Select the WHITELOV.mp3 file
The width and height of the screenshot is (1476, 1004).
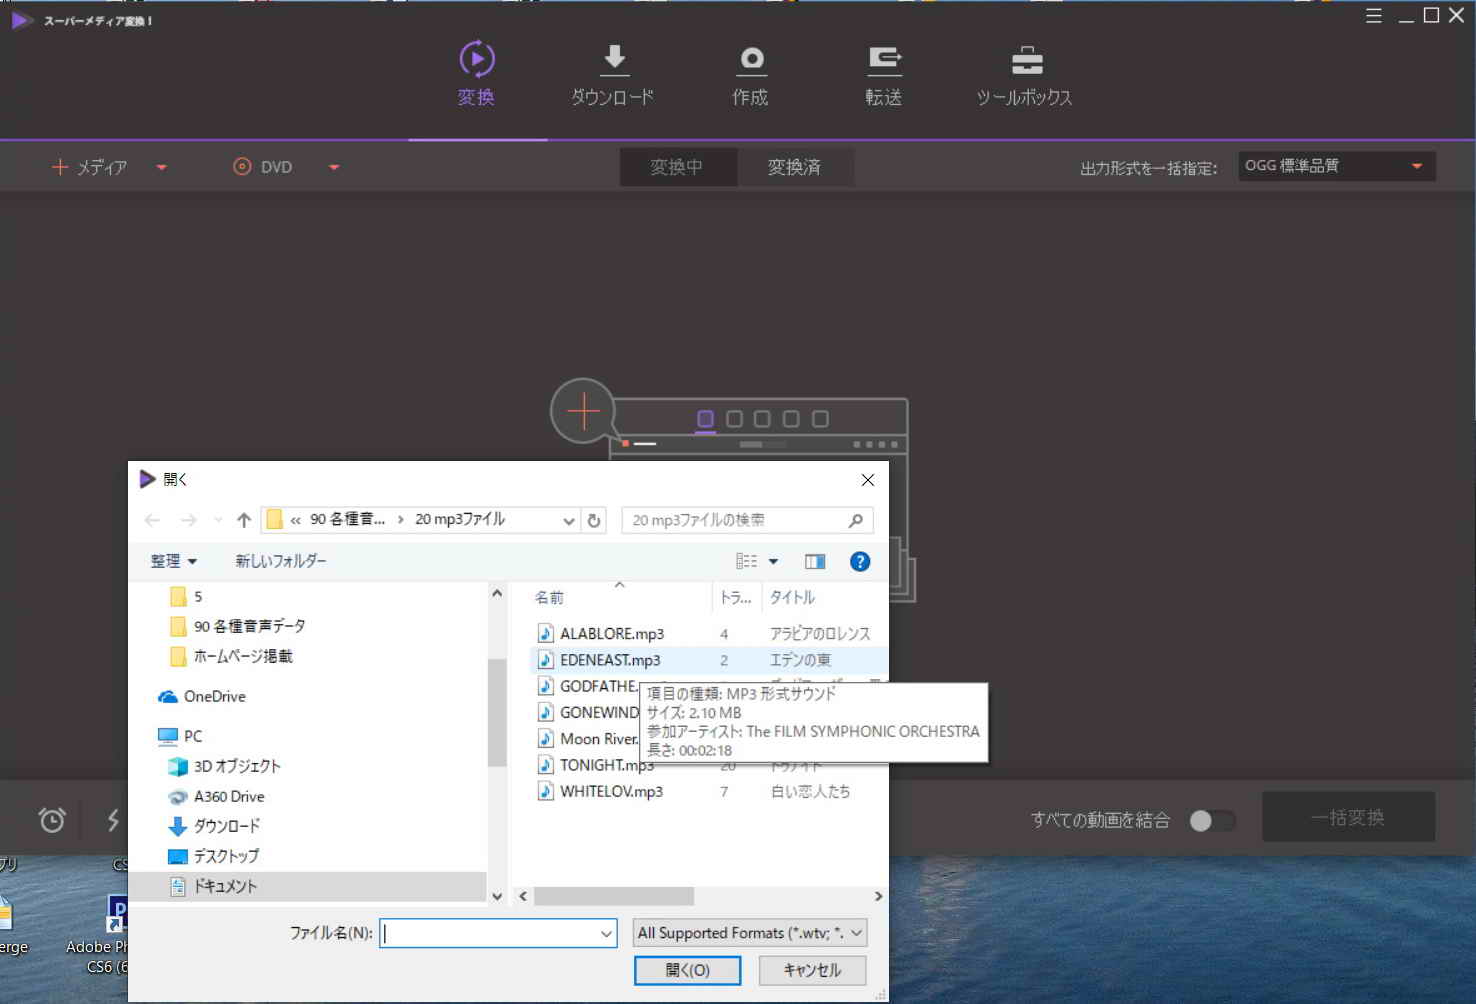(611, 791)
